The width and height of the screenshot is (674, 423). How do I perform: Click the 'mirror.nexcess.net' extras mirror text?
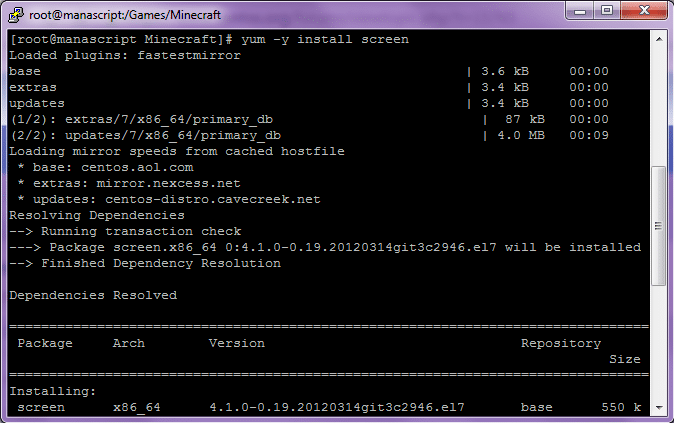coord(153,183)
